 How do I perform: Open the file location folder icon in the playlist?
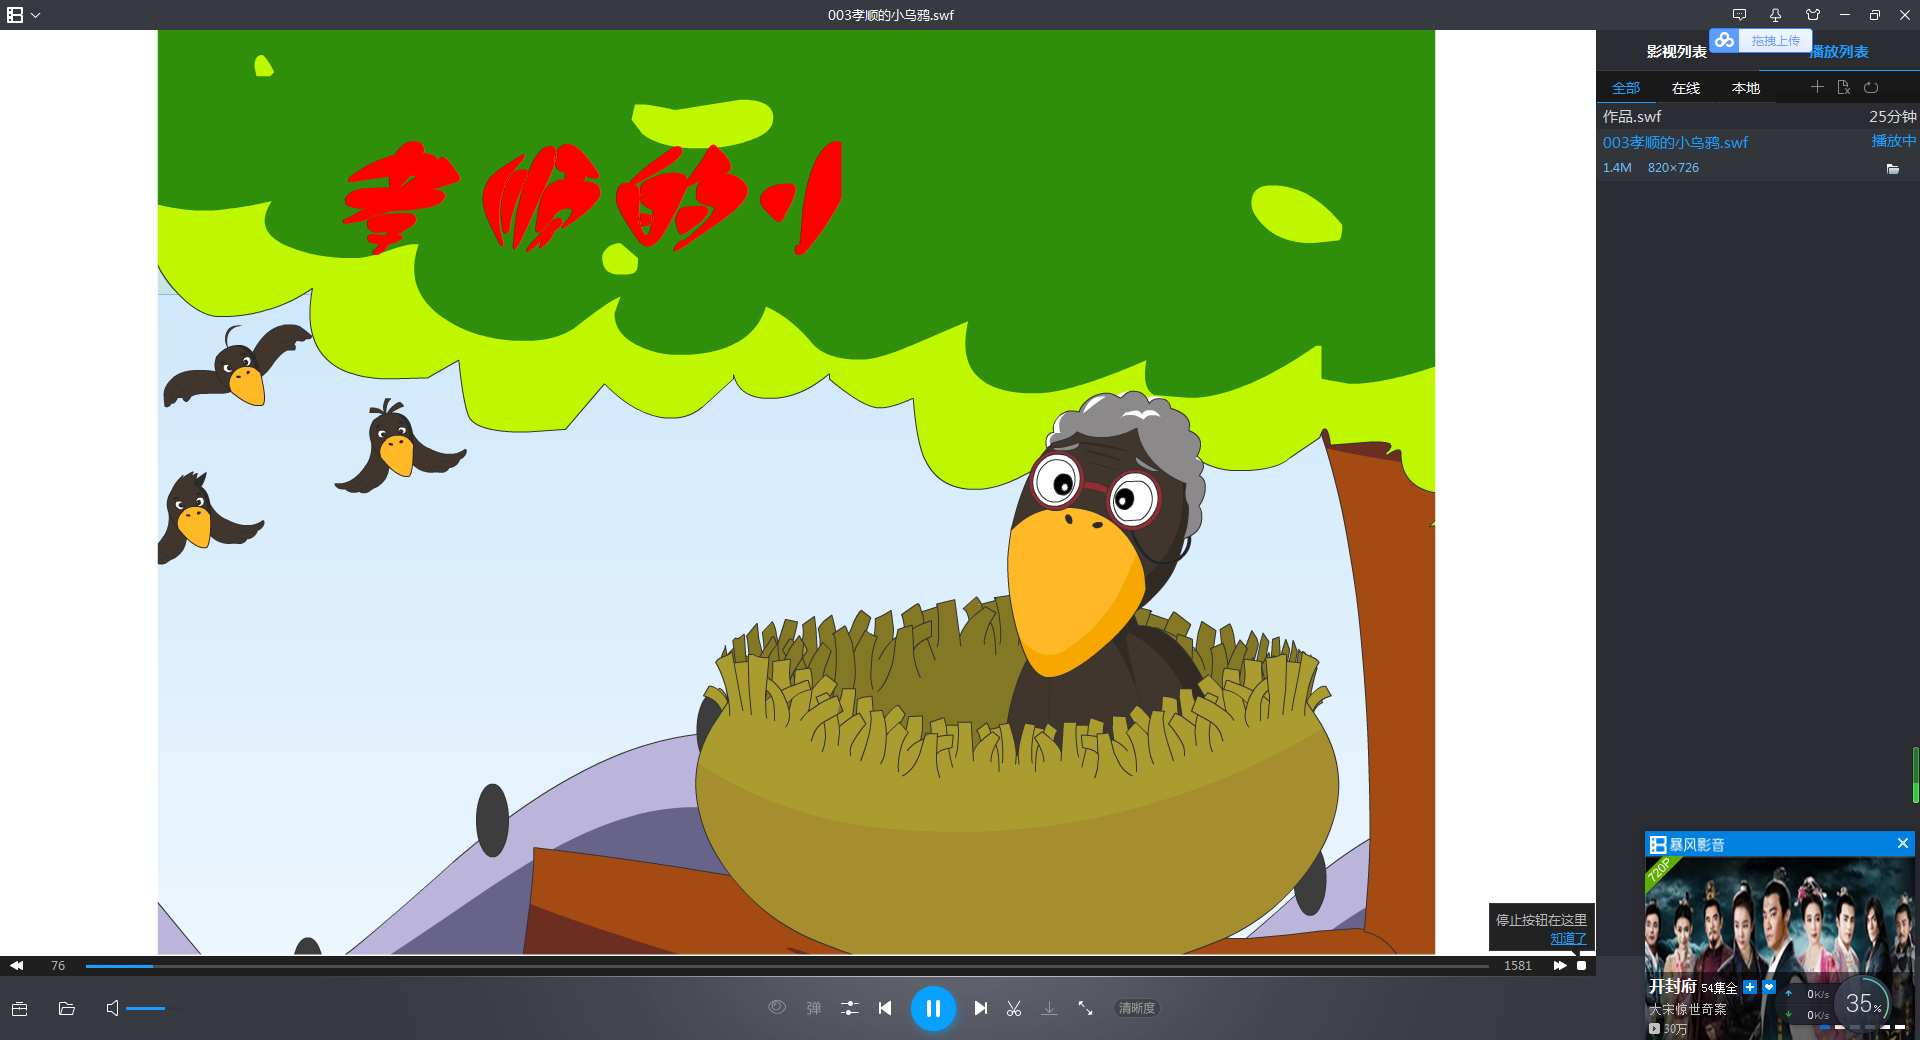(x=1893, y=169)
